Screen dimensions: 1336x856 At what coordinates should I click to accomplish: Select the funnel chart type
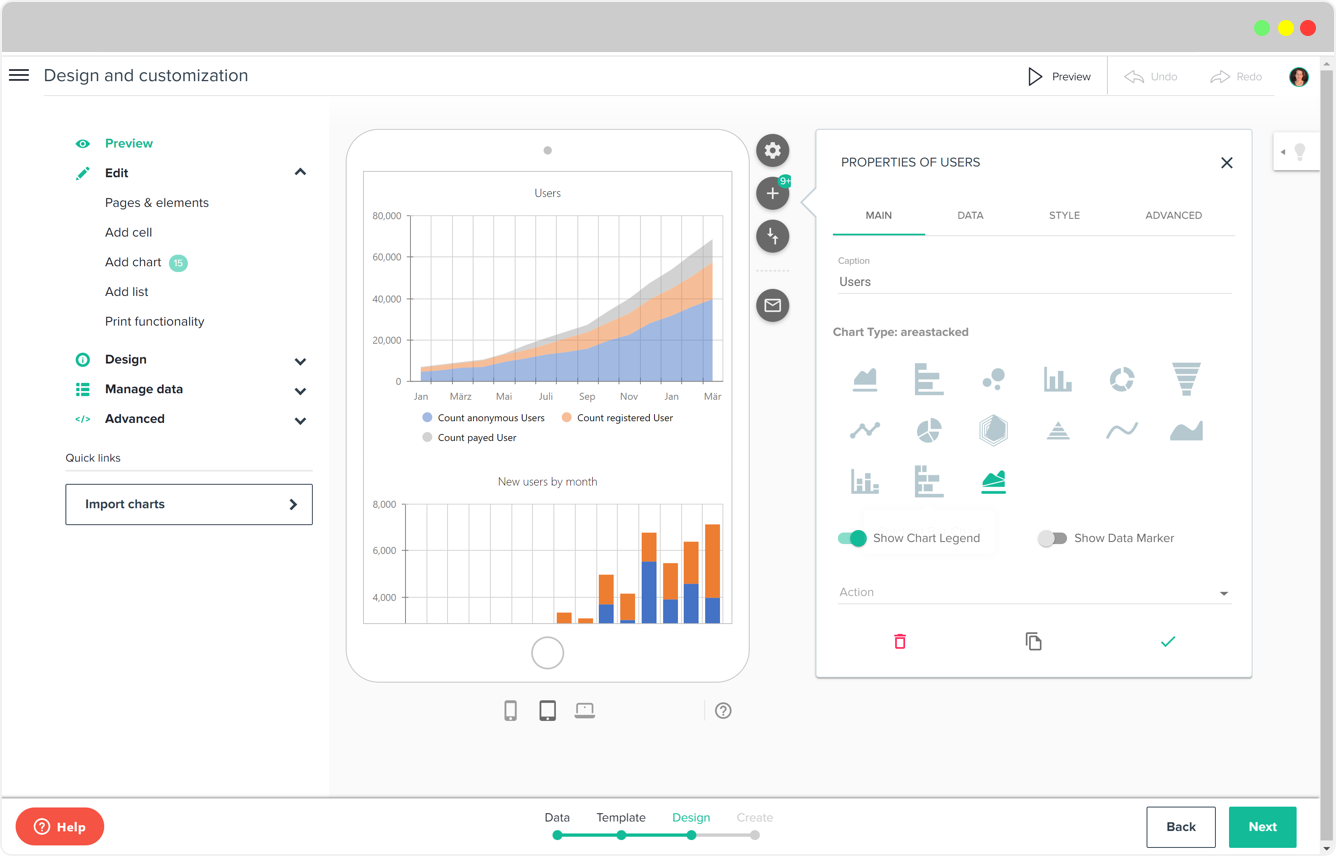click(1186, 379)
